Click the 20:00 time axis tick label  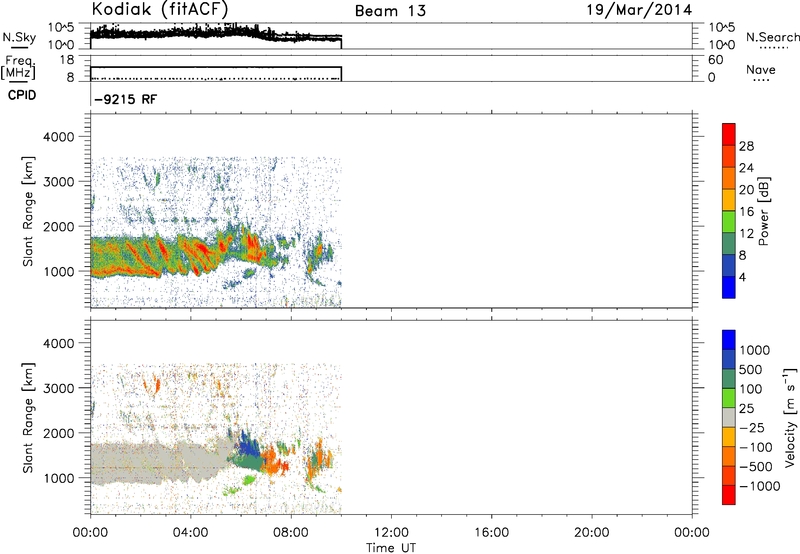pos(591,533)
